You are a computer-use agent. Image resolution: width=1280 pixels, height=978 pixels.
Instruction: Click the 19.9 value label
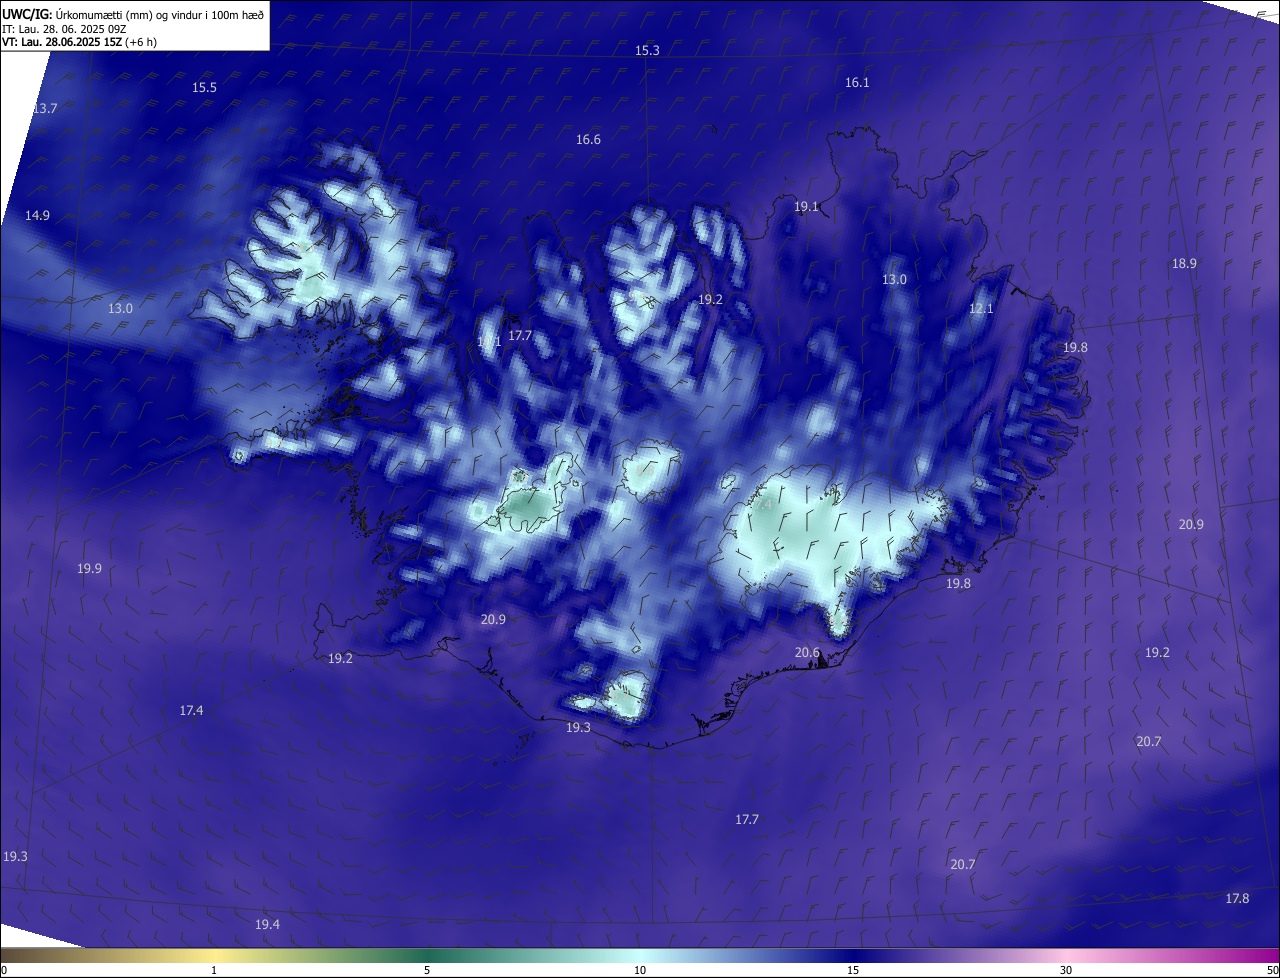click(89, 569)
